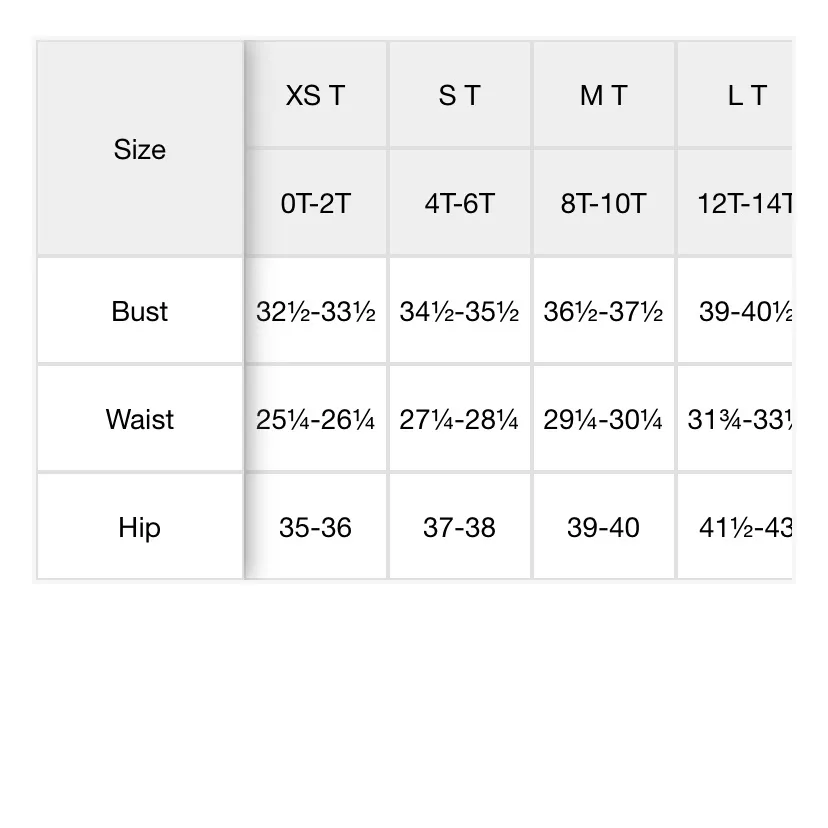Click the 29¼-30¼ waist measurement
Image resolution: width=828 pixels, height=828 pixels.
click(x=604, y=420)
